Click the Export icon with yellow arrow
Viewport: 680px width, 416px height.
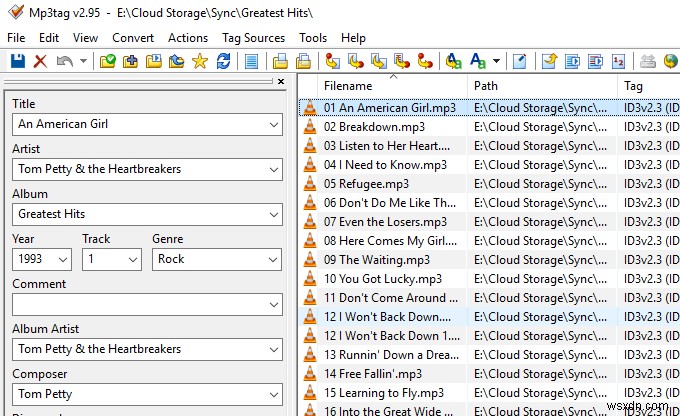(x=549, y=61)
